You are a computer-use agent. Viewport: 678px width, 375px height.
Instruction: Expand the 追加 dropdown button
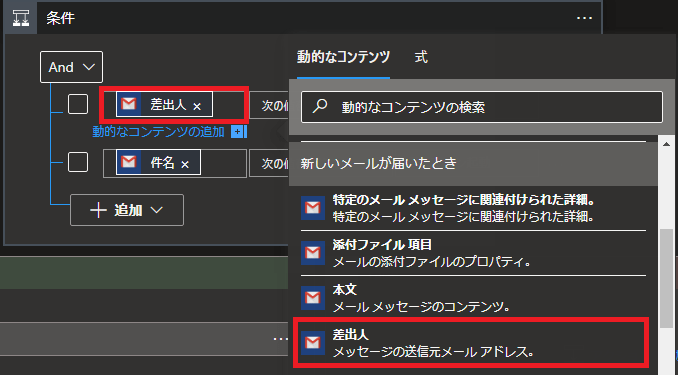click(127, 210)
